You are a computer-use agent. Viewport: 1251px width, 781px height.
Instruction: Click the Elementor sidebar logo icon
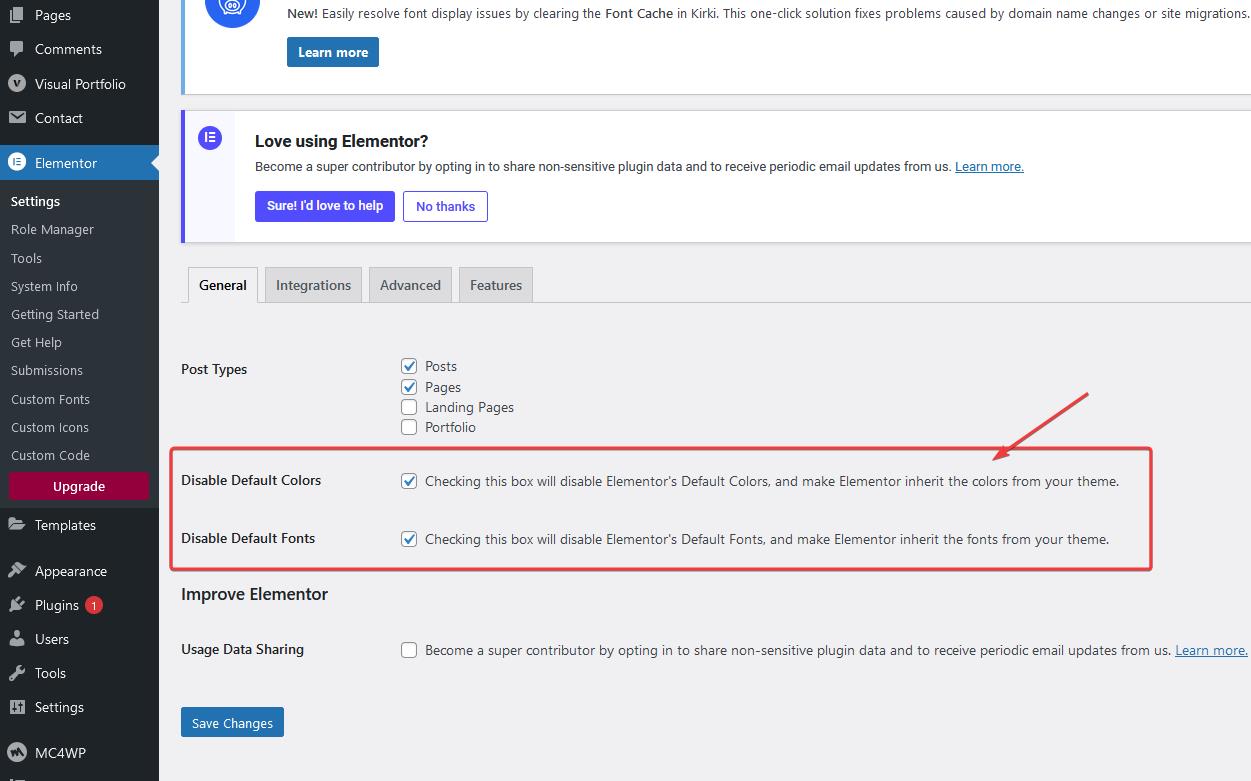coord(17,163)
